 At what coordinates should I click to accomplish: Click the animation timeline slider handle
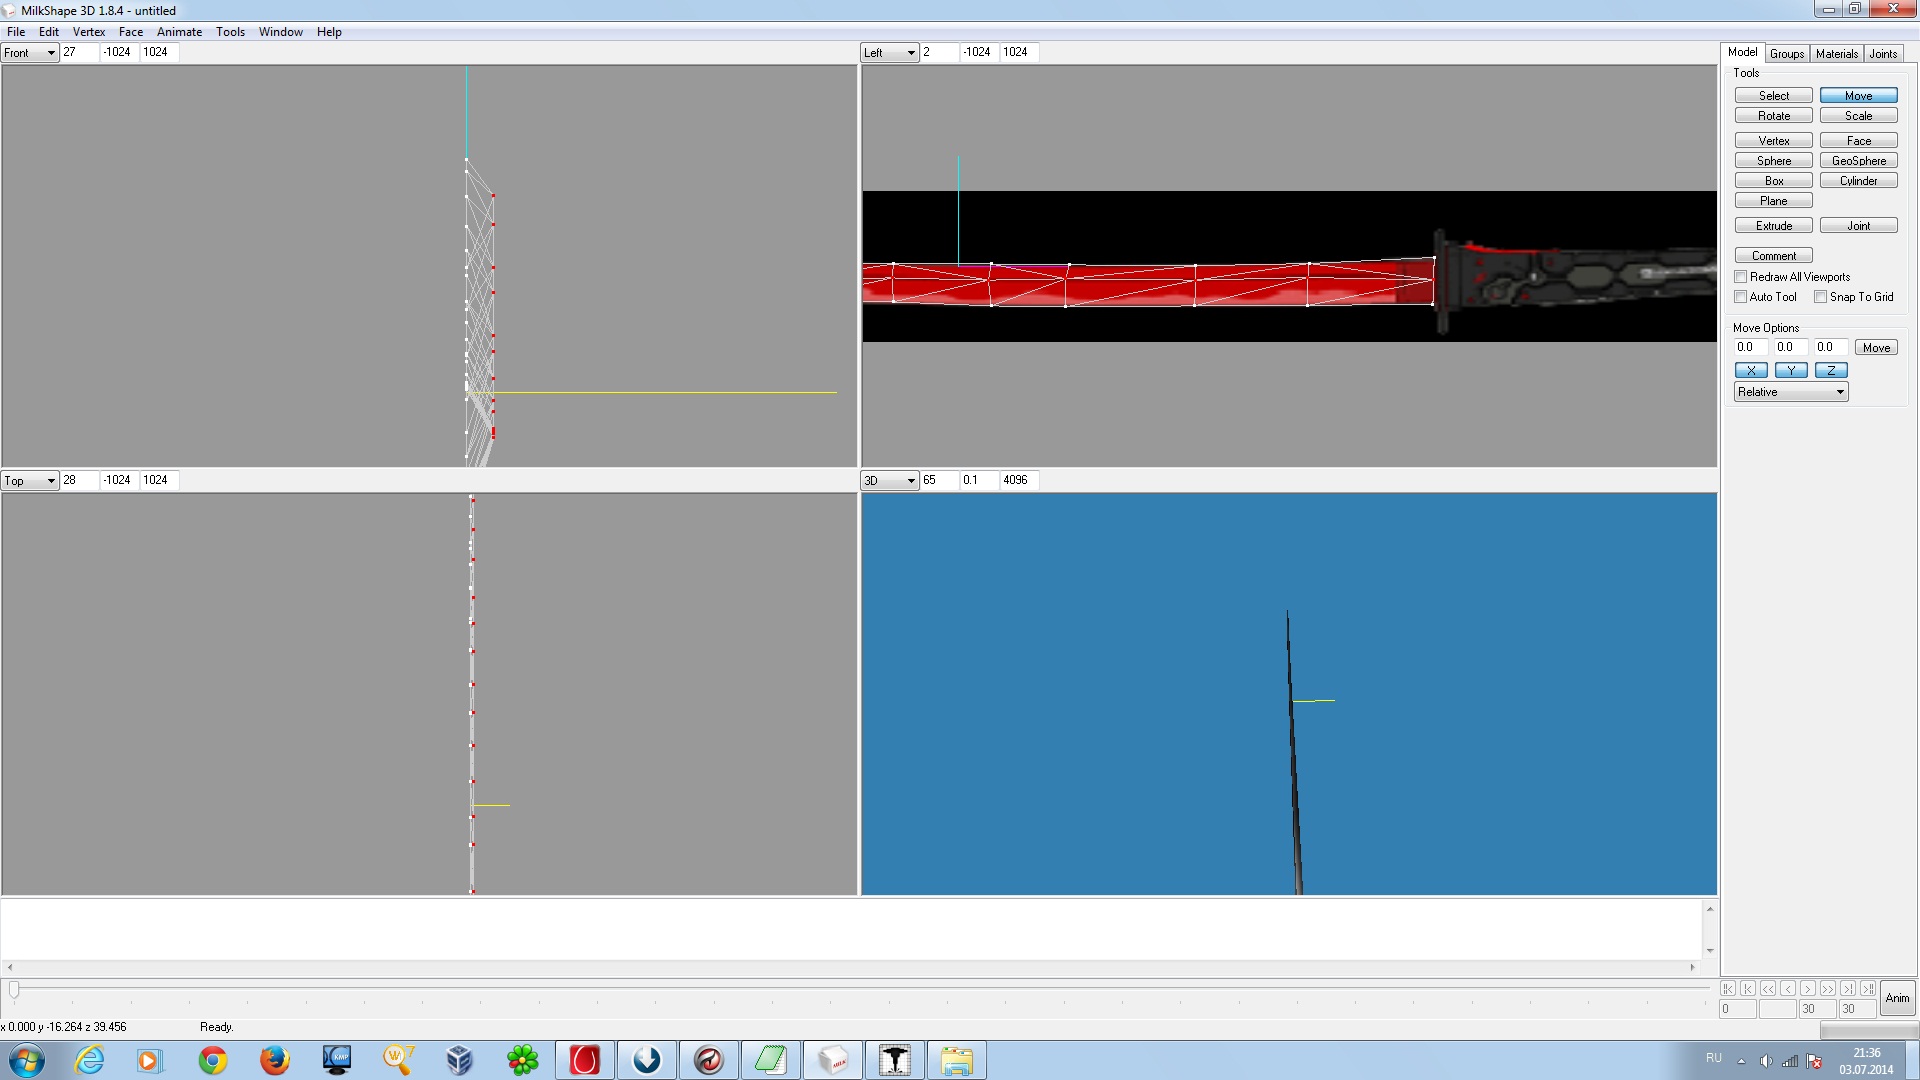click(14, 990)
